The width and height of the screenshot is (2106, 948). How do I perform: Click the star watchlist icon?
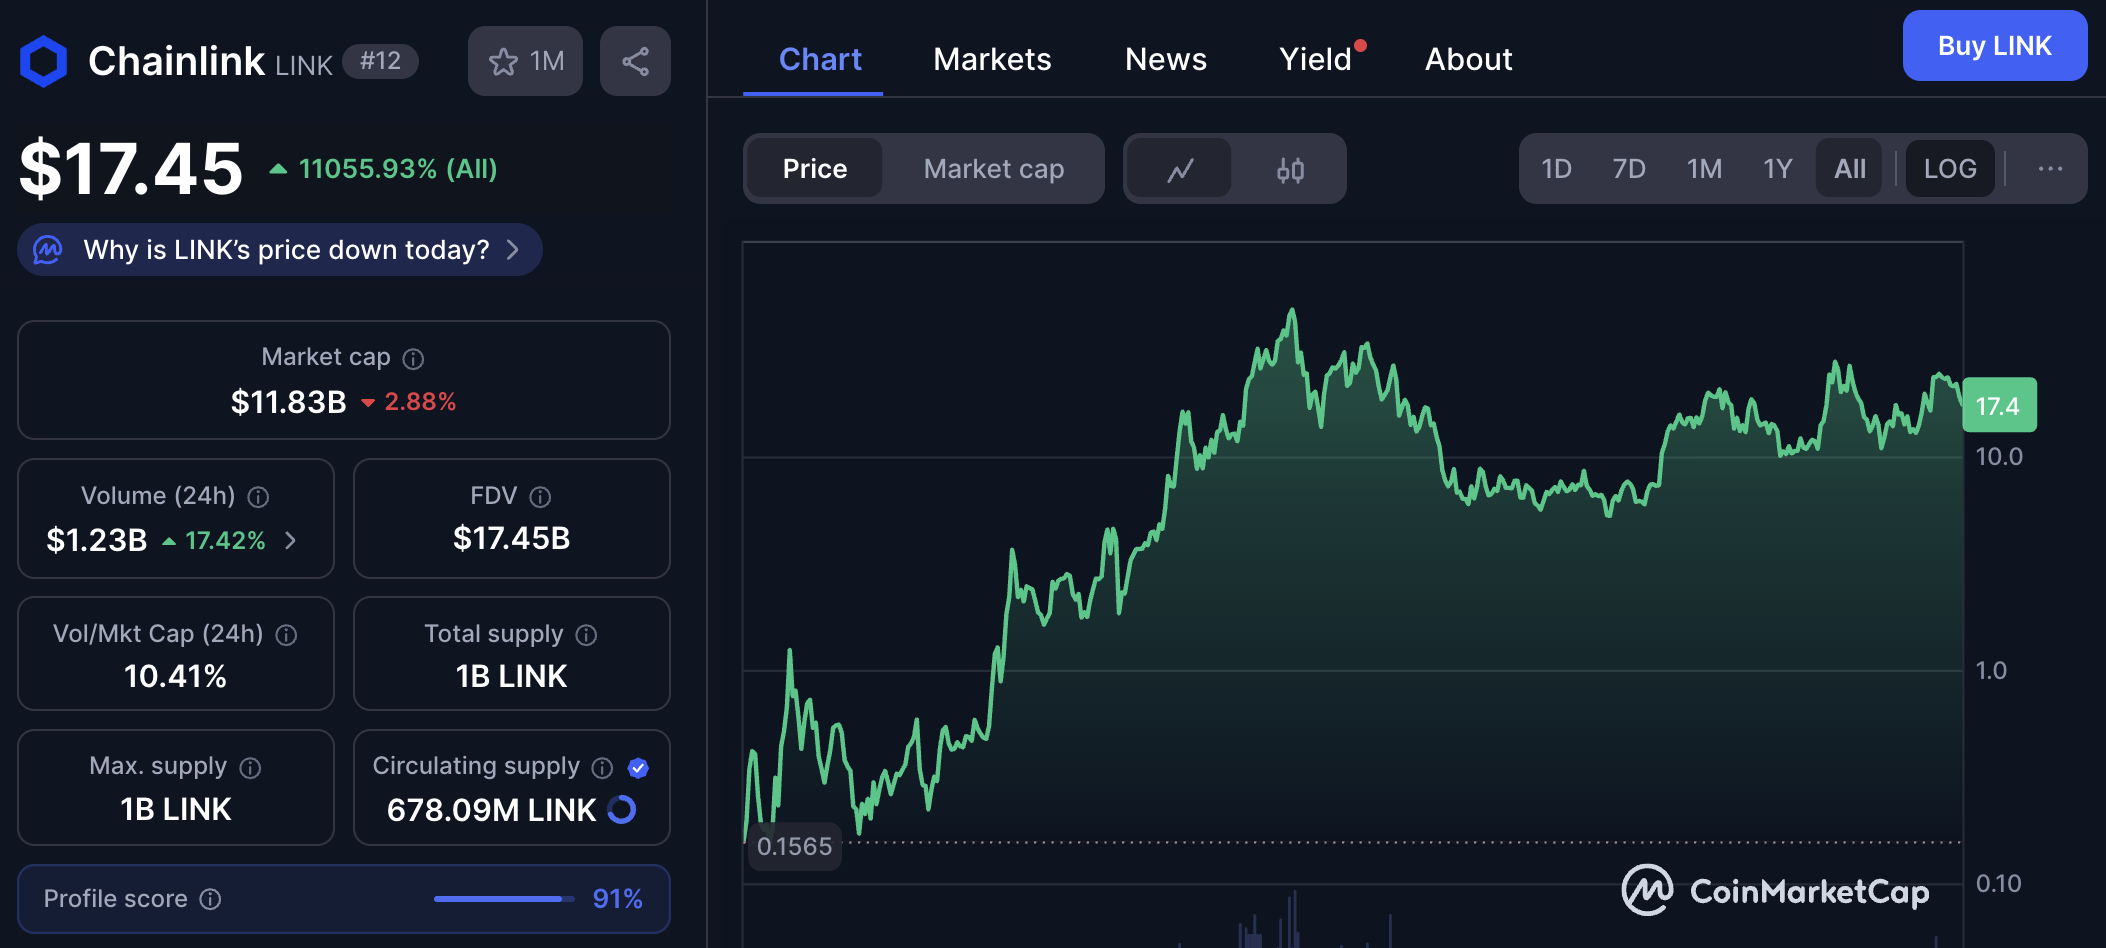(x=503, y=62)
